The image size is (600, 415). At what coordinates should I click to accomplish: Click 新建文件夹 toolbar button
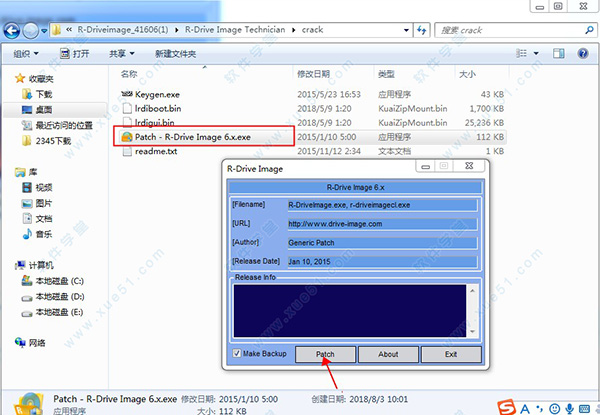point(176,54)
